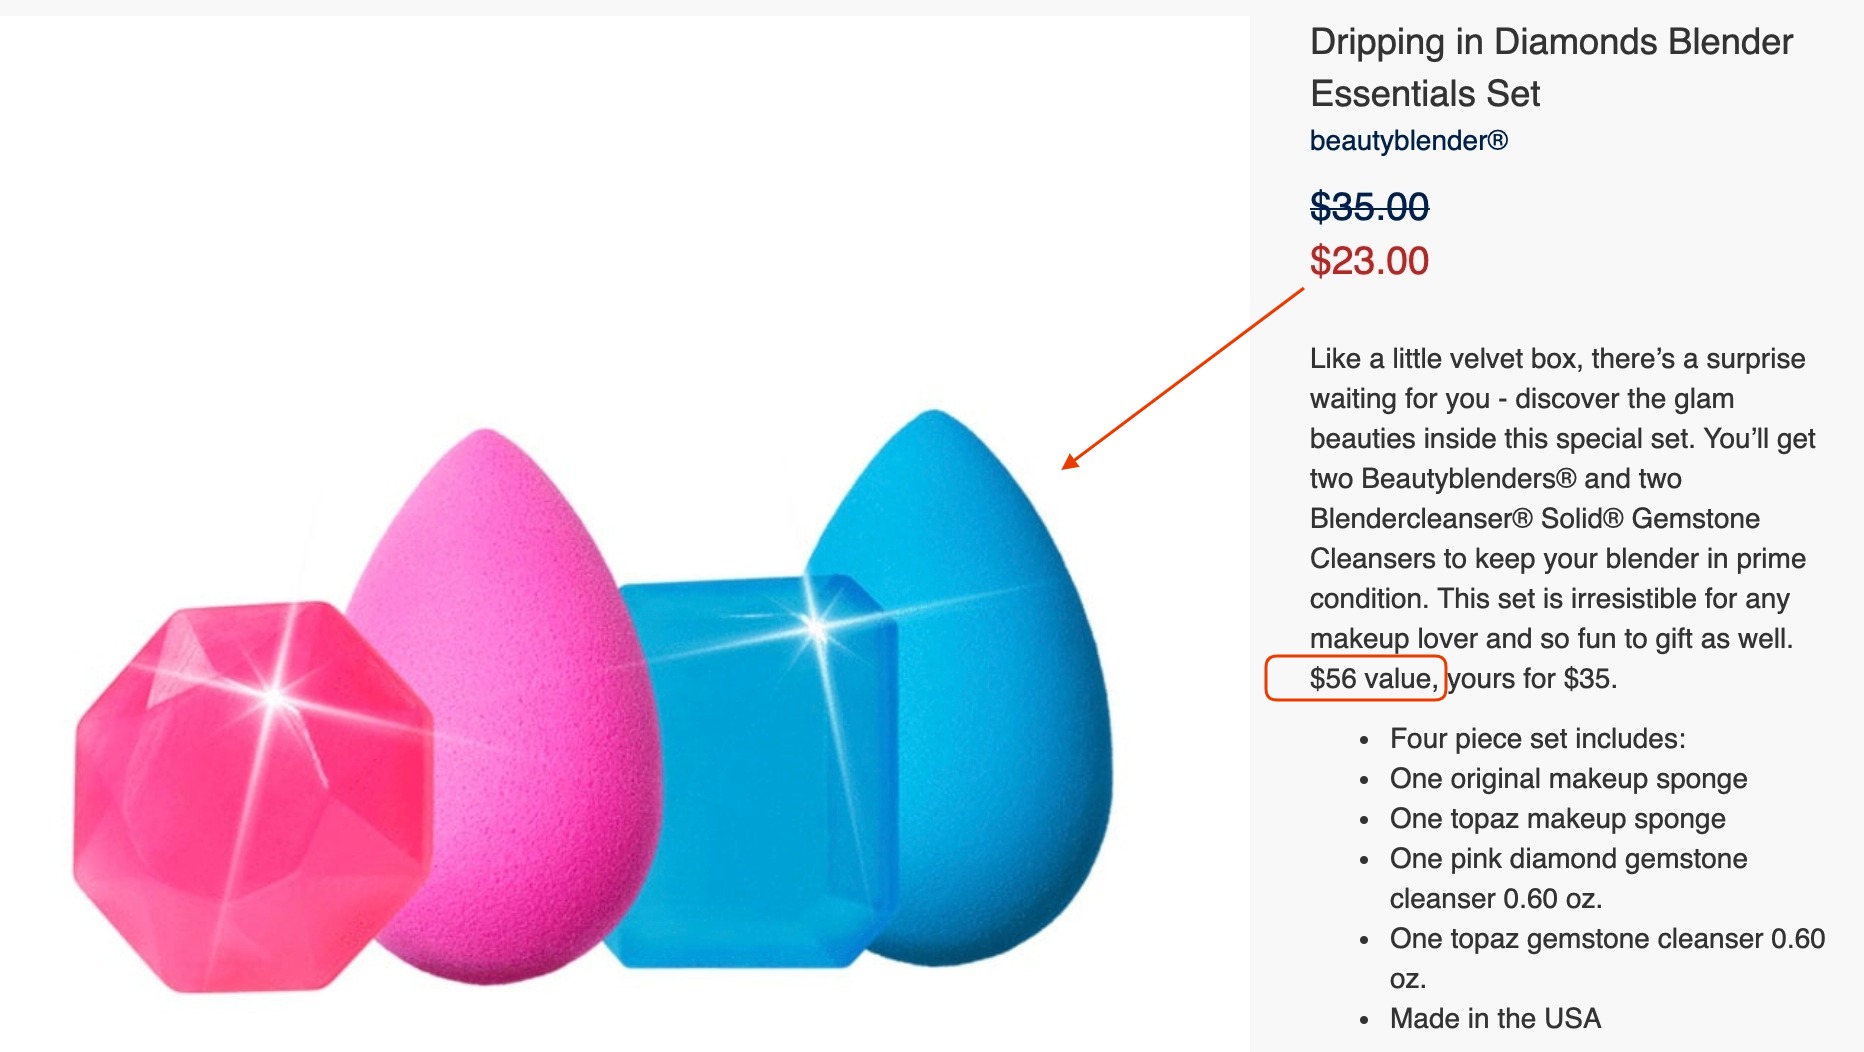Click the "One pink diamond gemstone cleanser" bullet
This screenshot has height=1052, width=1864.
pos(1569,879)
